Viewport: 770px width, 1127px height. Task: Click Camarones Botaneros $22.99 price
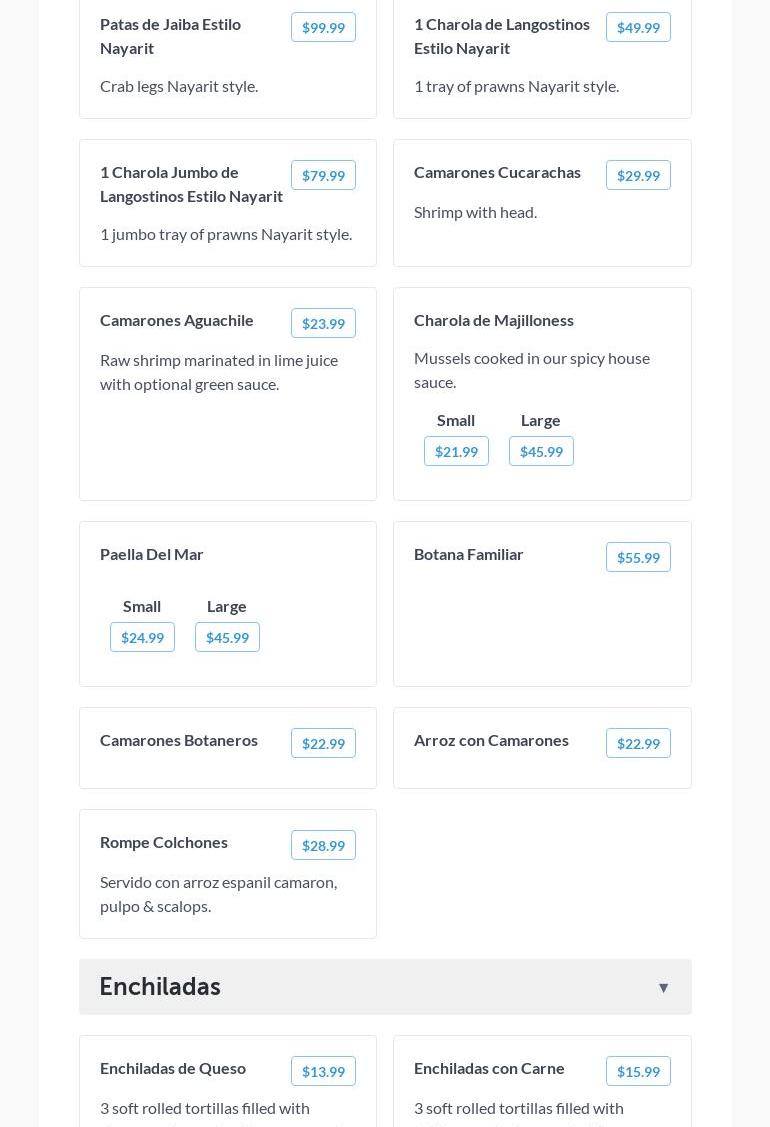[323, 743]
